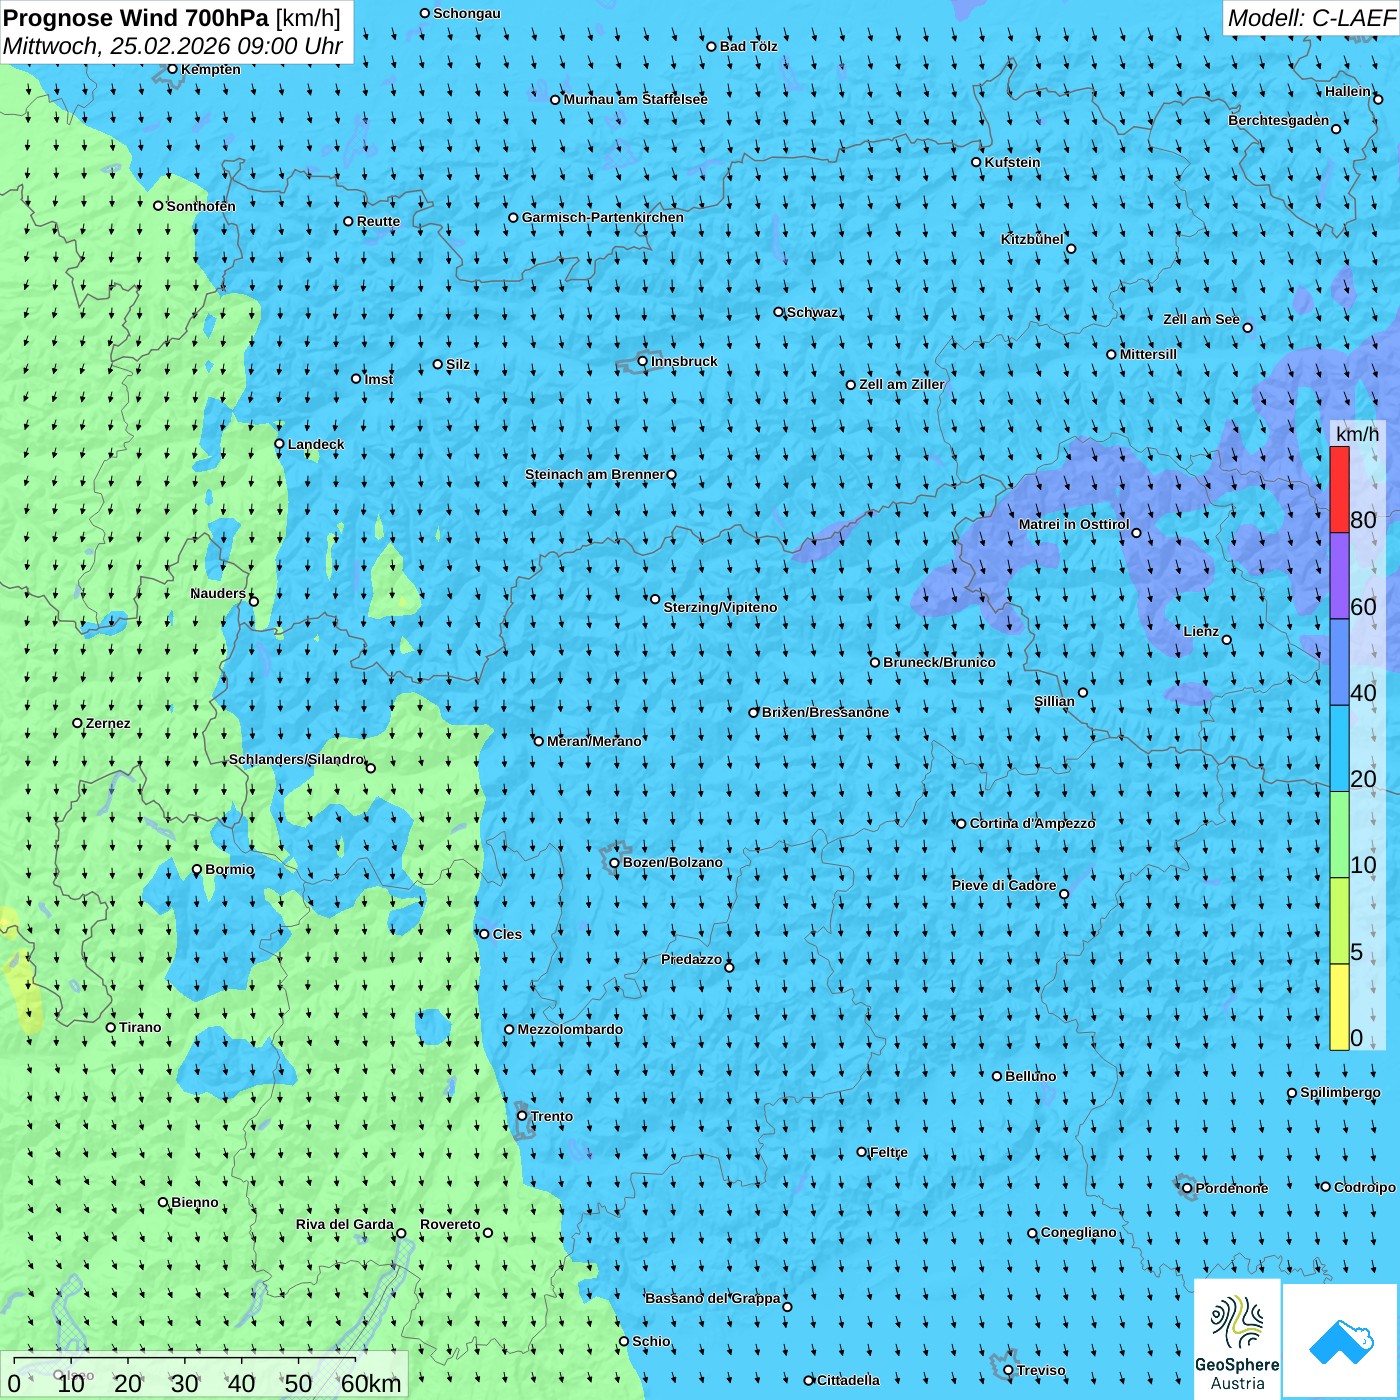Click the blue cloud arrow logo
Image resolution: width=1400 pixels, height=1400 pixels.
(x=1340, y=1341)
